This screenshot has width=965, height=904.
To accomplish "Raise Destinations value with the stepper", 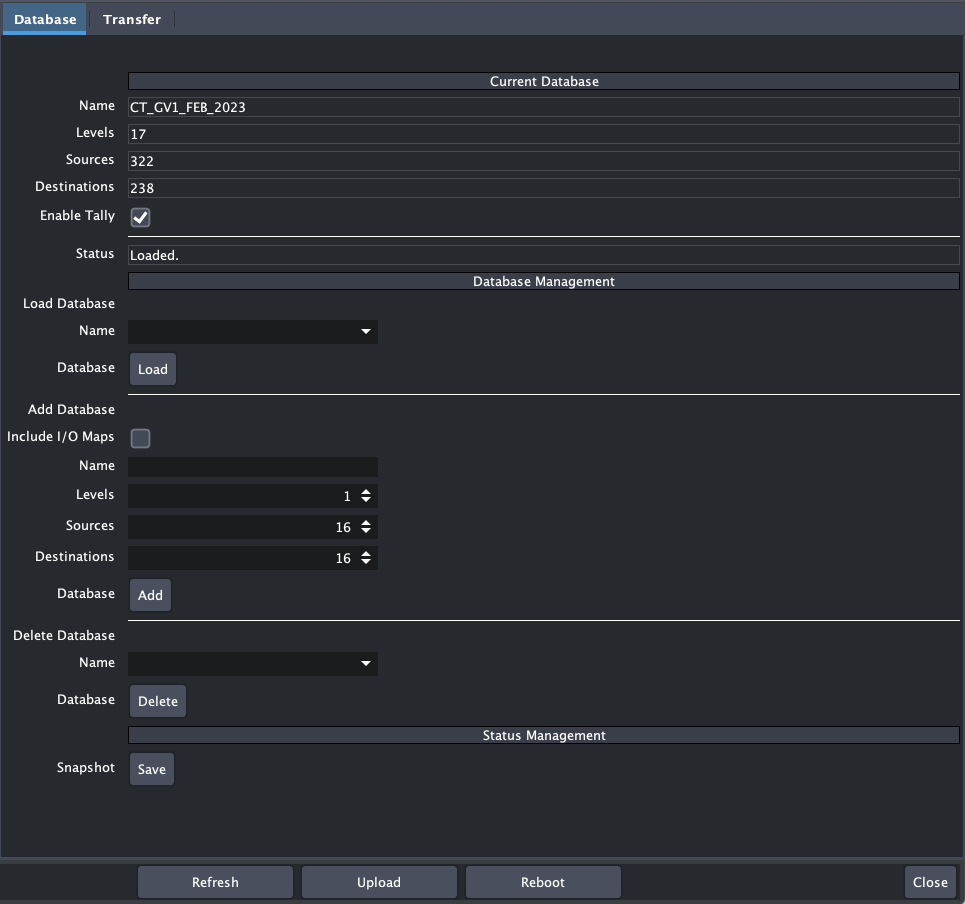I will point(368,554).
